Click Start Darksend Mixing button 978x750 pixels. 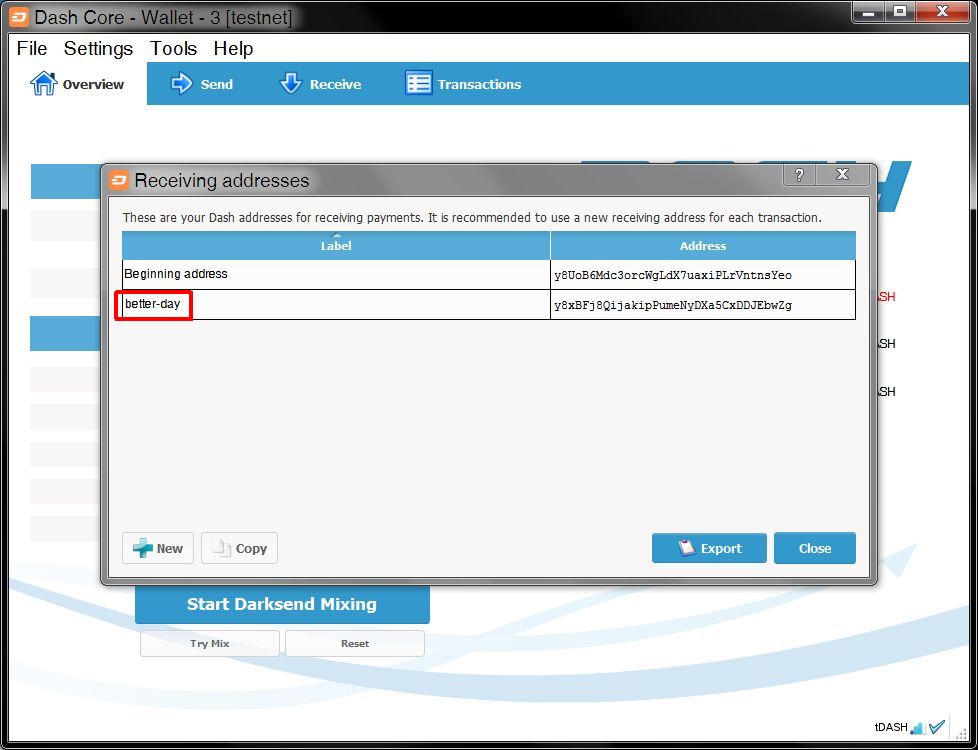pyautogui.click(x=282, y=604)
